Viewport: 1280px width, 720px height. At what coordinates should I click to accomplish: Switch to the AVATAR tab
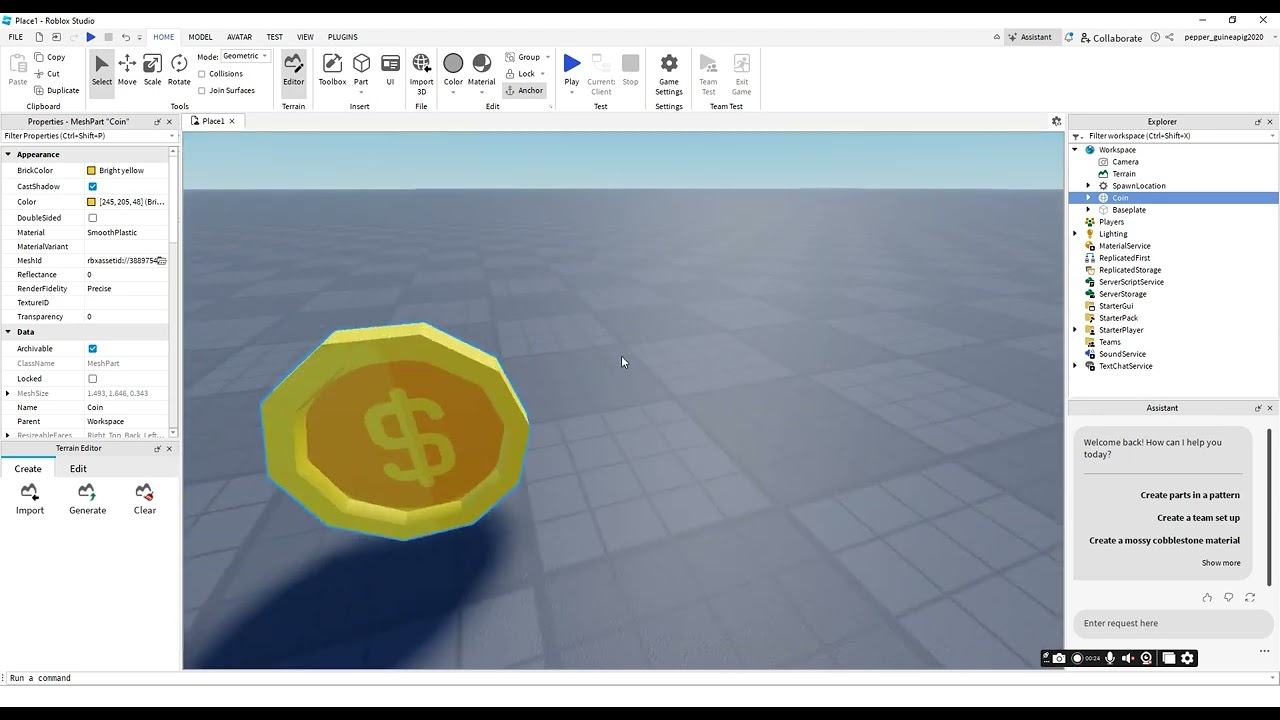(239, 37)
